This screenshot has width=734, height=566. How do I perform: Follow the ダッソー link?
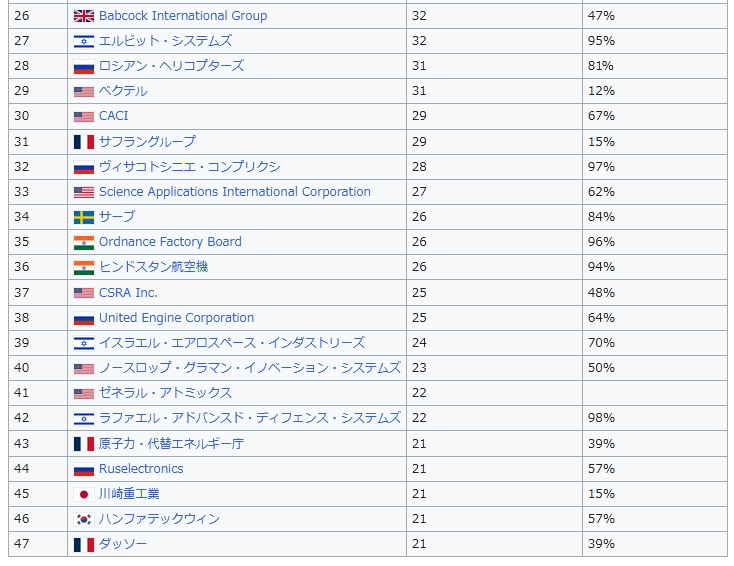pyautogui.click(x=123, y=544)
